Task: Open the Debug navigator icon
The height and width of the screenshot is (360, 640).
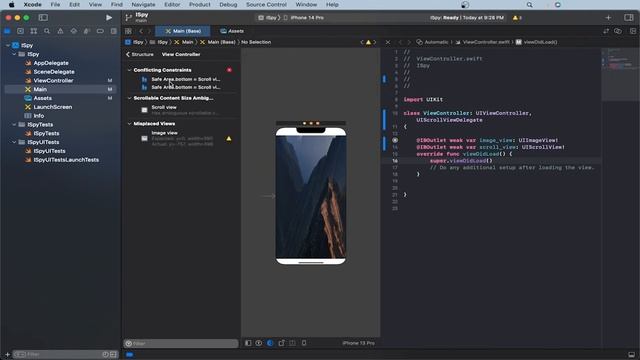Action: 87,31
